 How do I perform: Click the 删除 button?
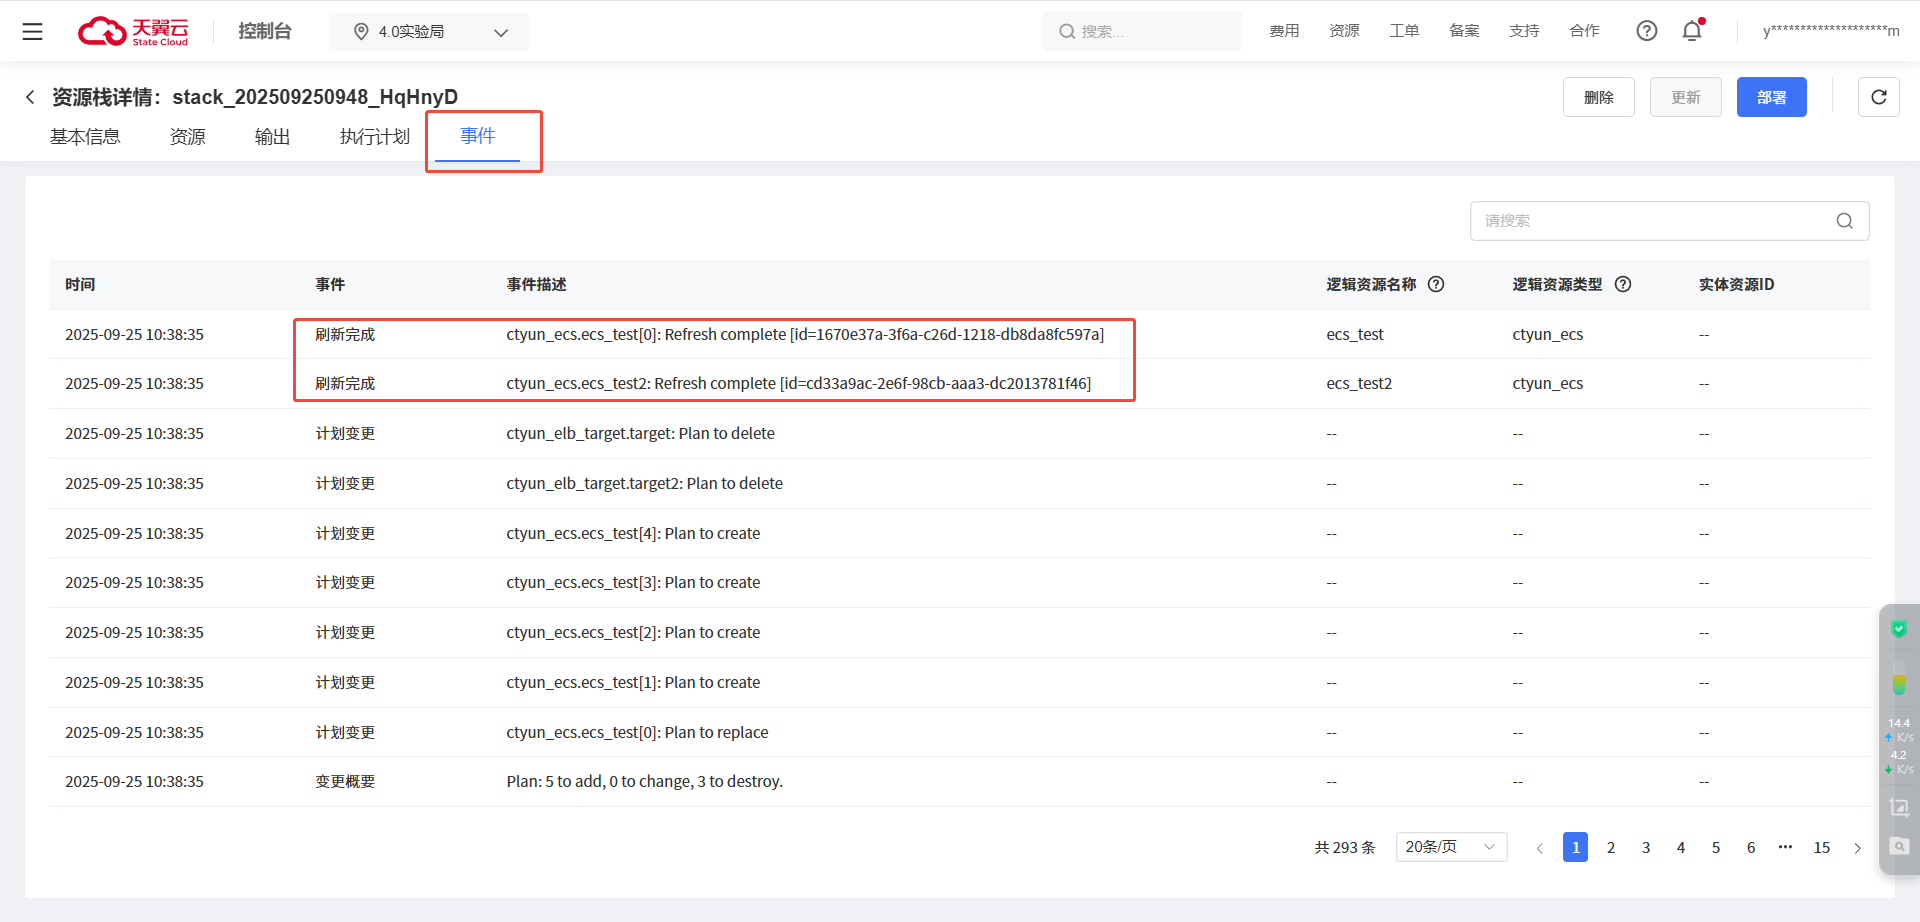(x=1598, y=97)
